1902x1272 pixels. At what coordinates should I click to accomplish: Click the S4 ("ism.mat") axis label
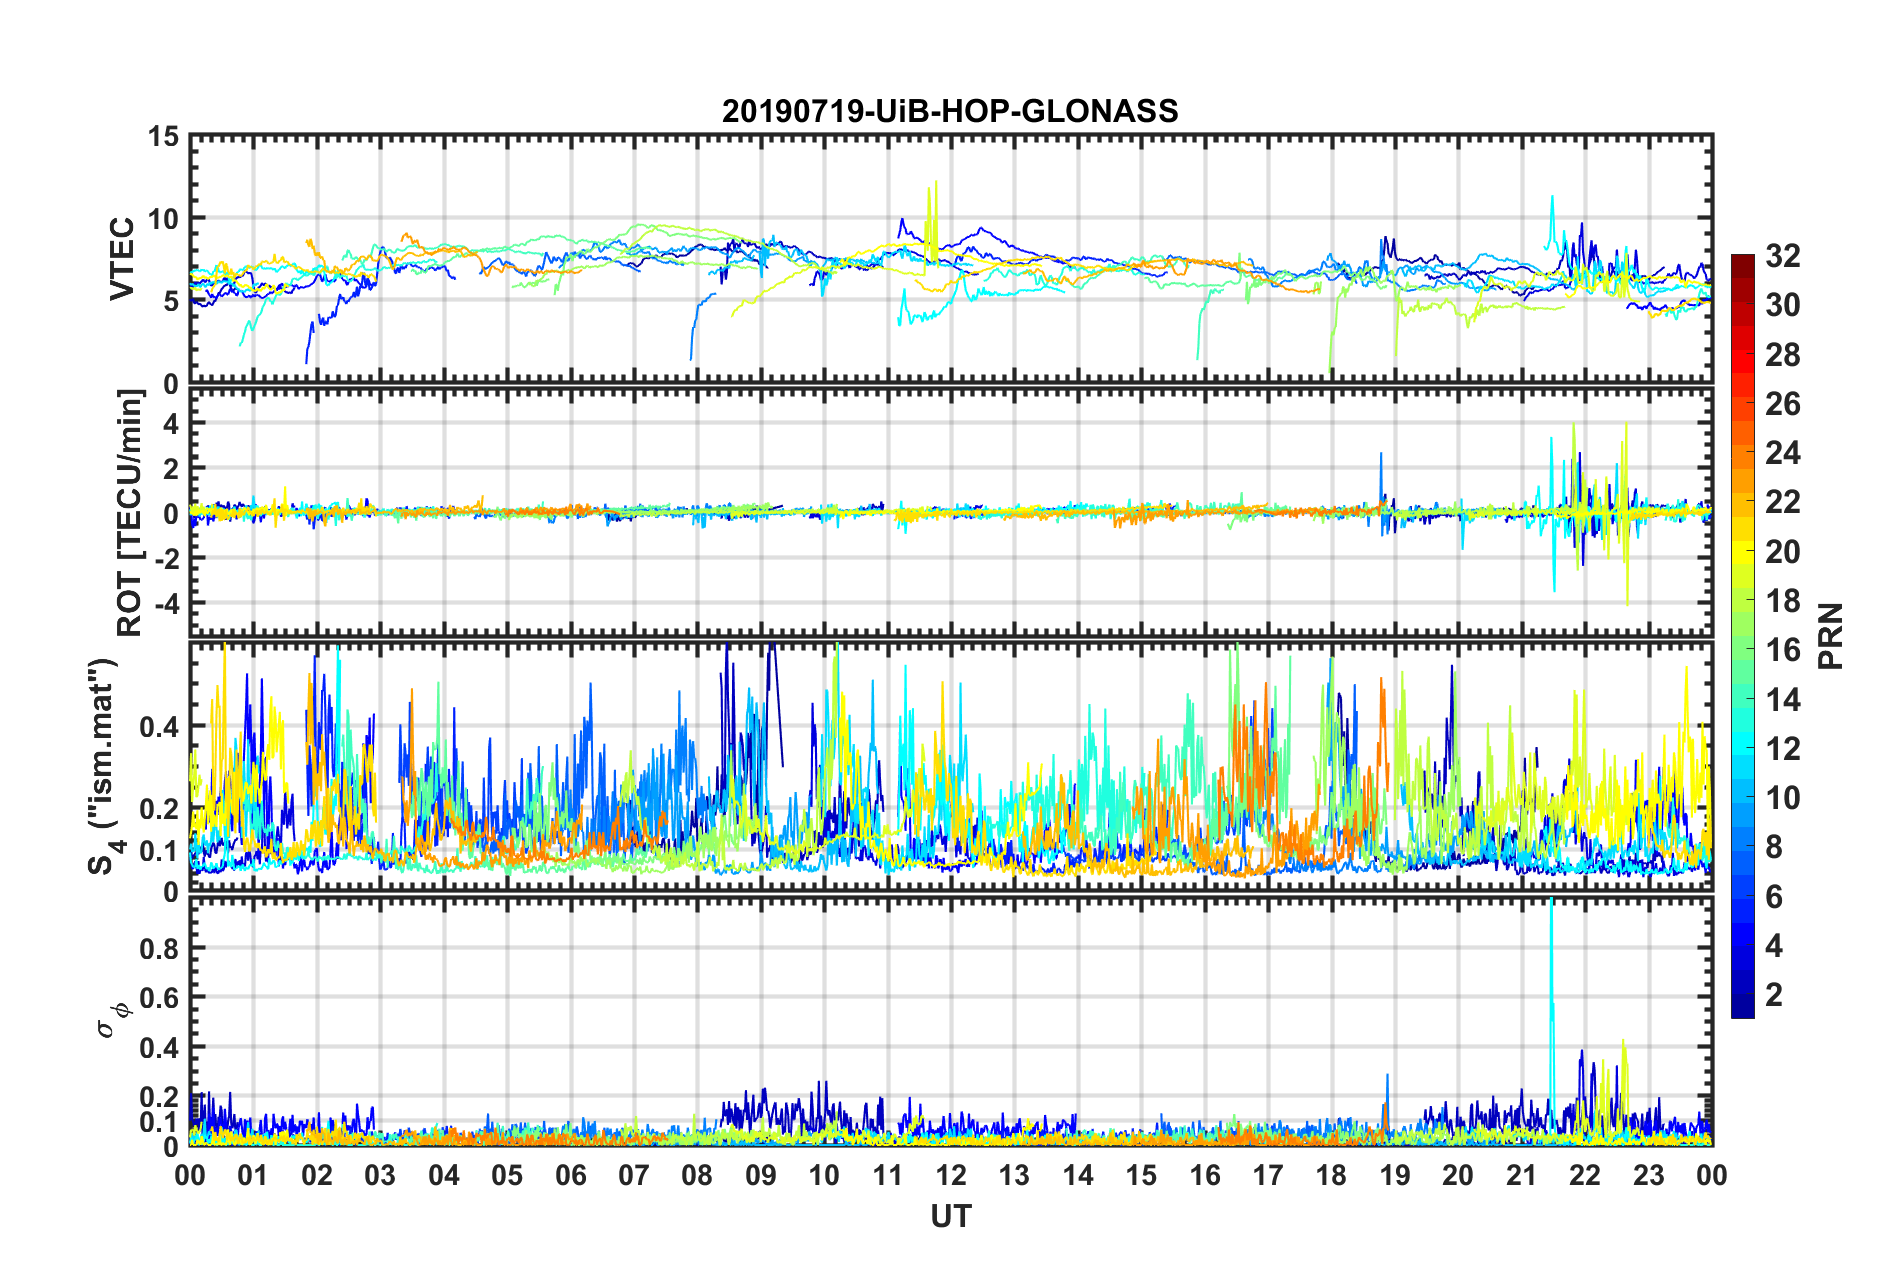pyautogui.click(x=105, y=766)
